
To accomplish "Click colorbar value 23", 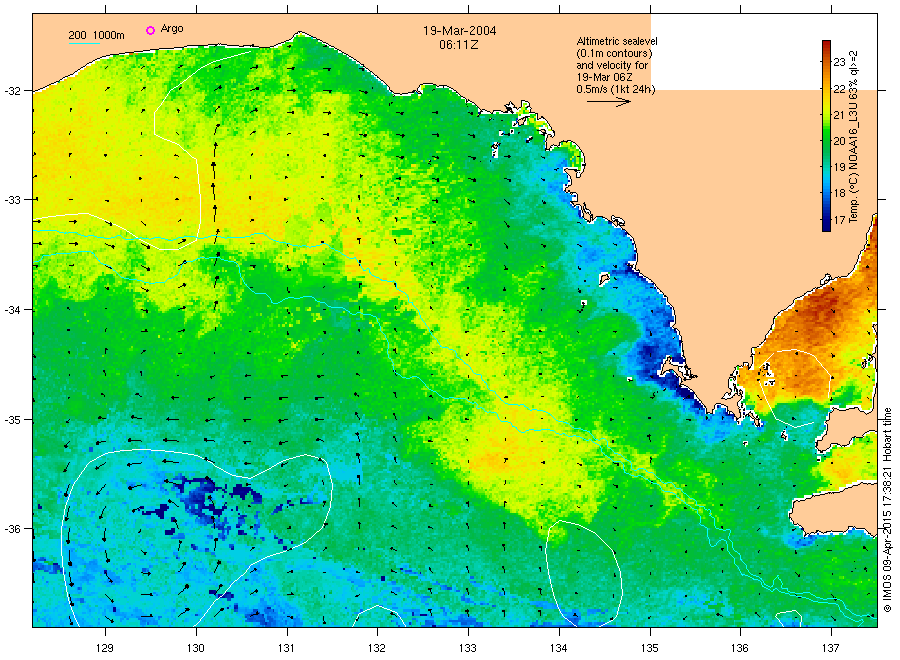I will pyautogui.click(x=839, y=62).
